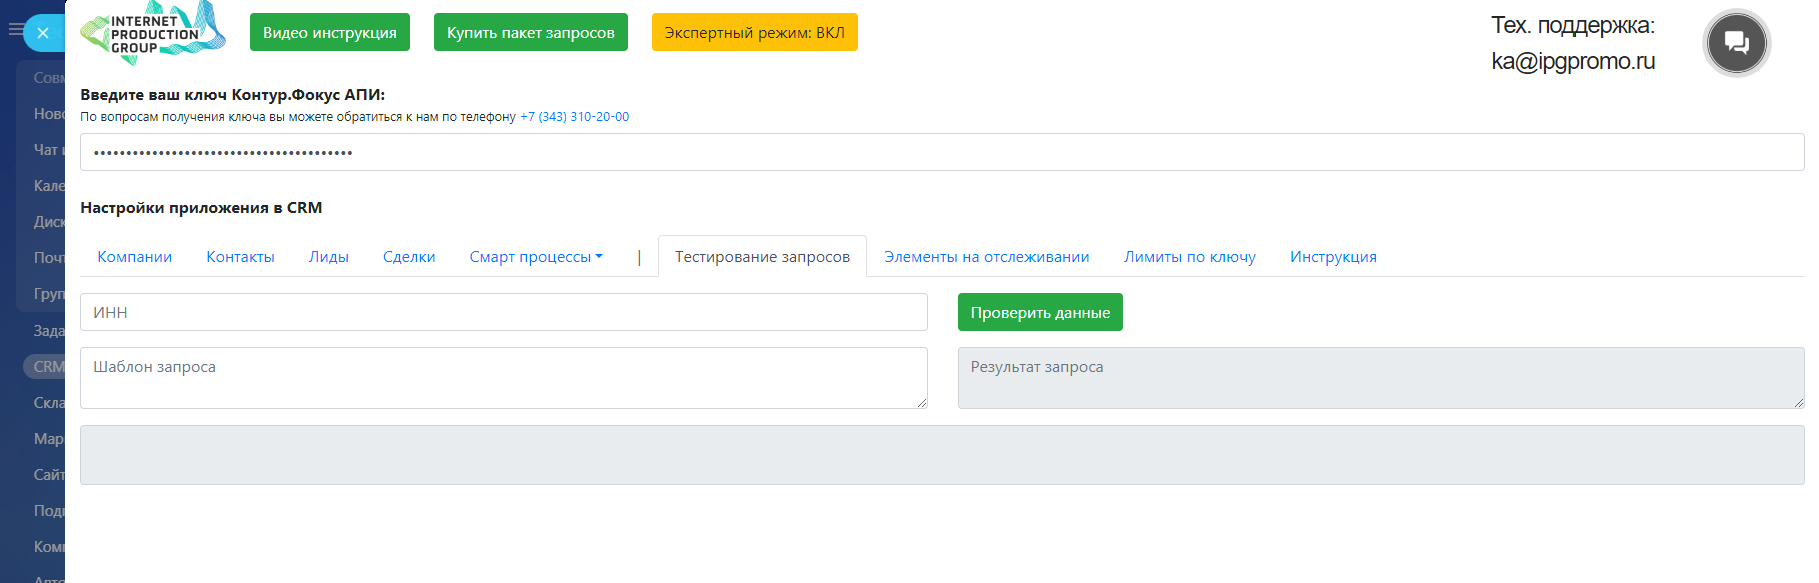Open the Инструкция tab
The height and width of the screenshot is (583, 1819).
click(1333, 257)
